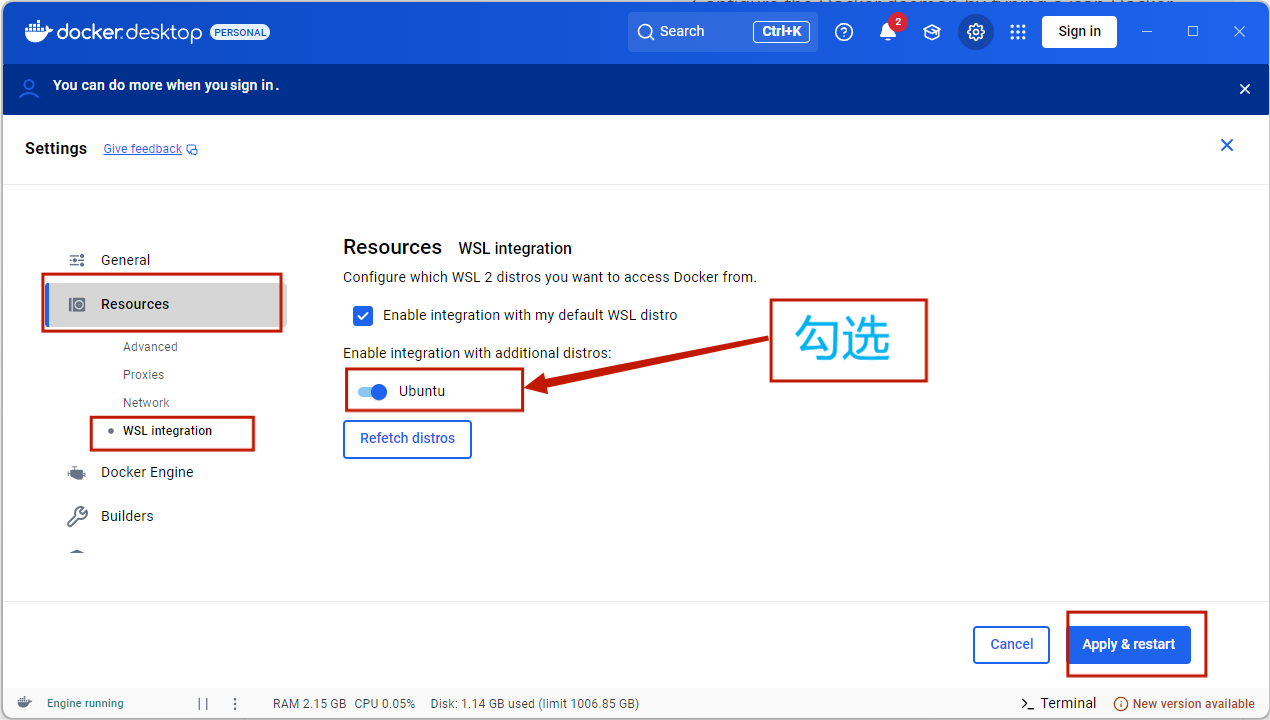Click the Settings gear icon in header
The height and width of the screenshot is (720, 1270).
976,32
